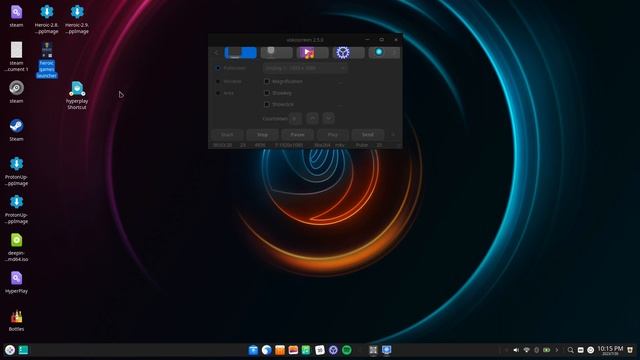The width and height of the screenshot is (640, 360).
Task: Open the gear Settings tab in vokoscreen
Action: pyautogui.click(x=348, y=53)
